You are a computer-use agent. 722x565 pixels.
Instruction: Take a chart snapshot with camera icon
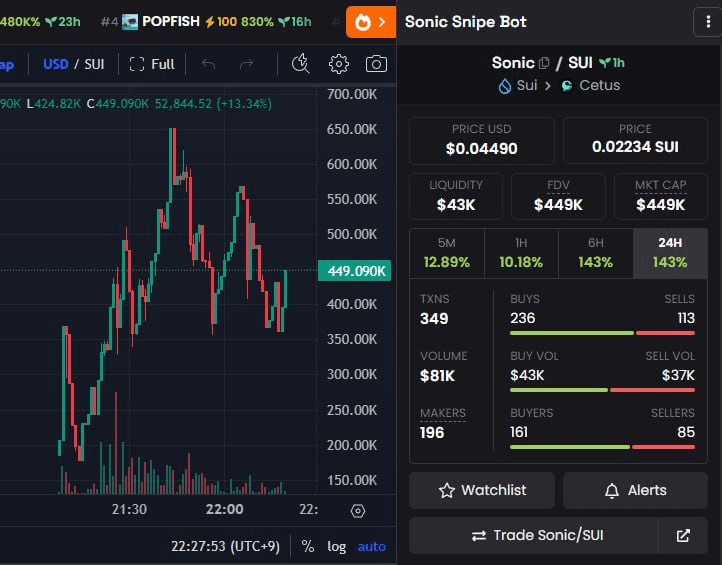point(376,64)
